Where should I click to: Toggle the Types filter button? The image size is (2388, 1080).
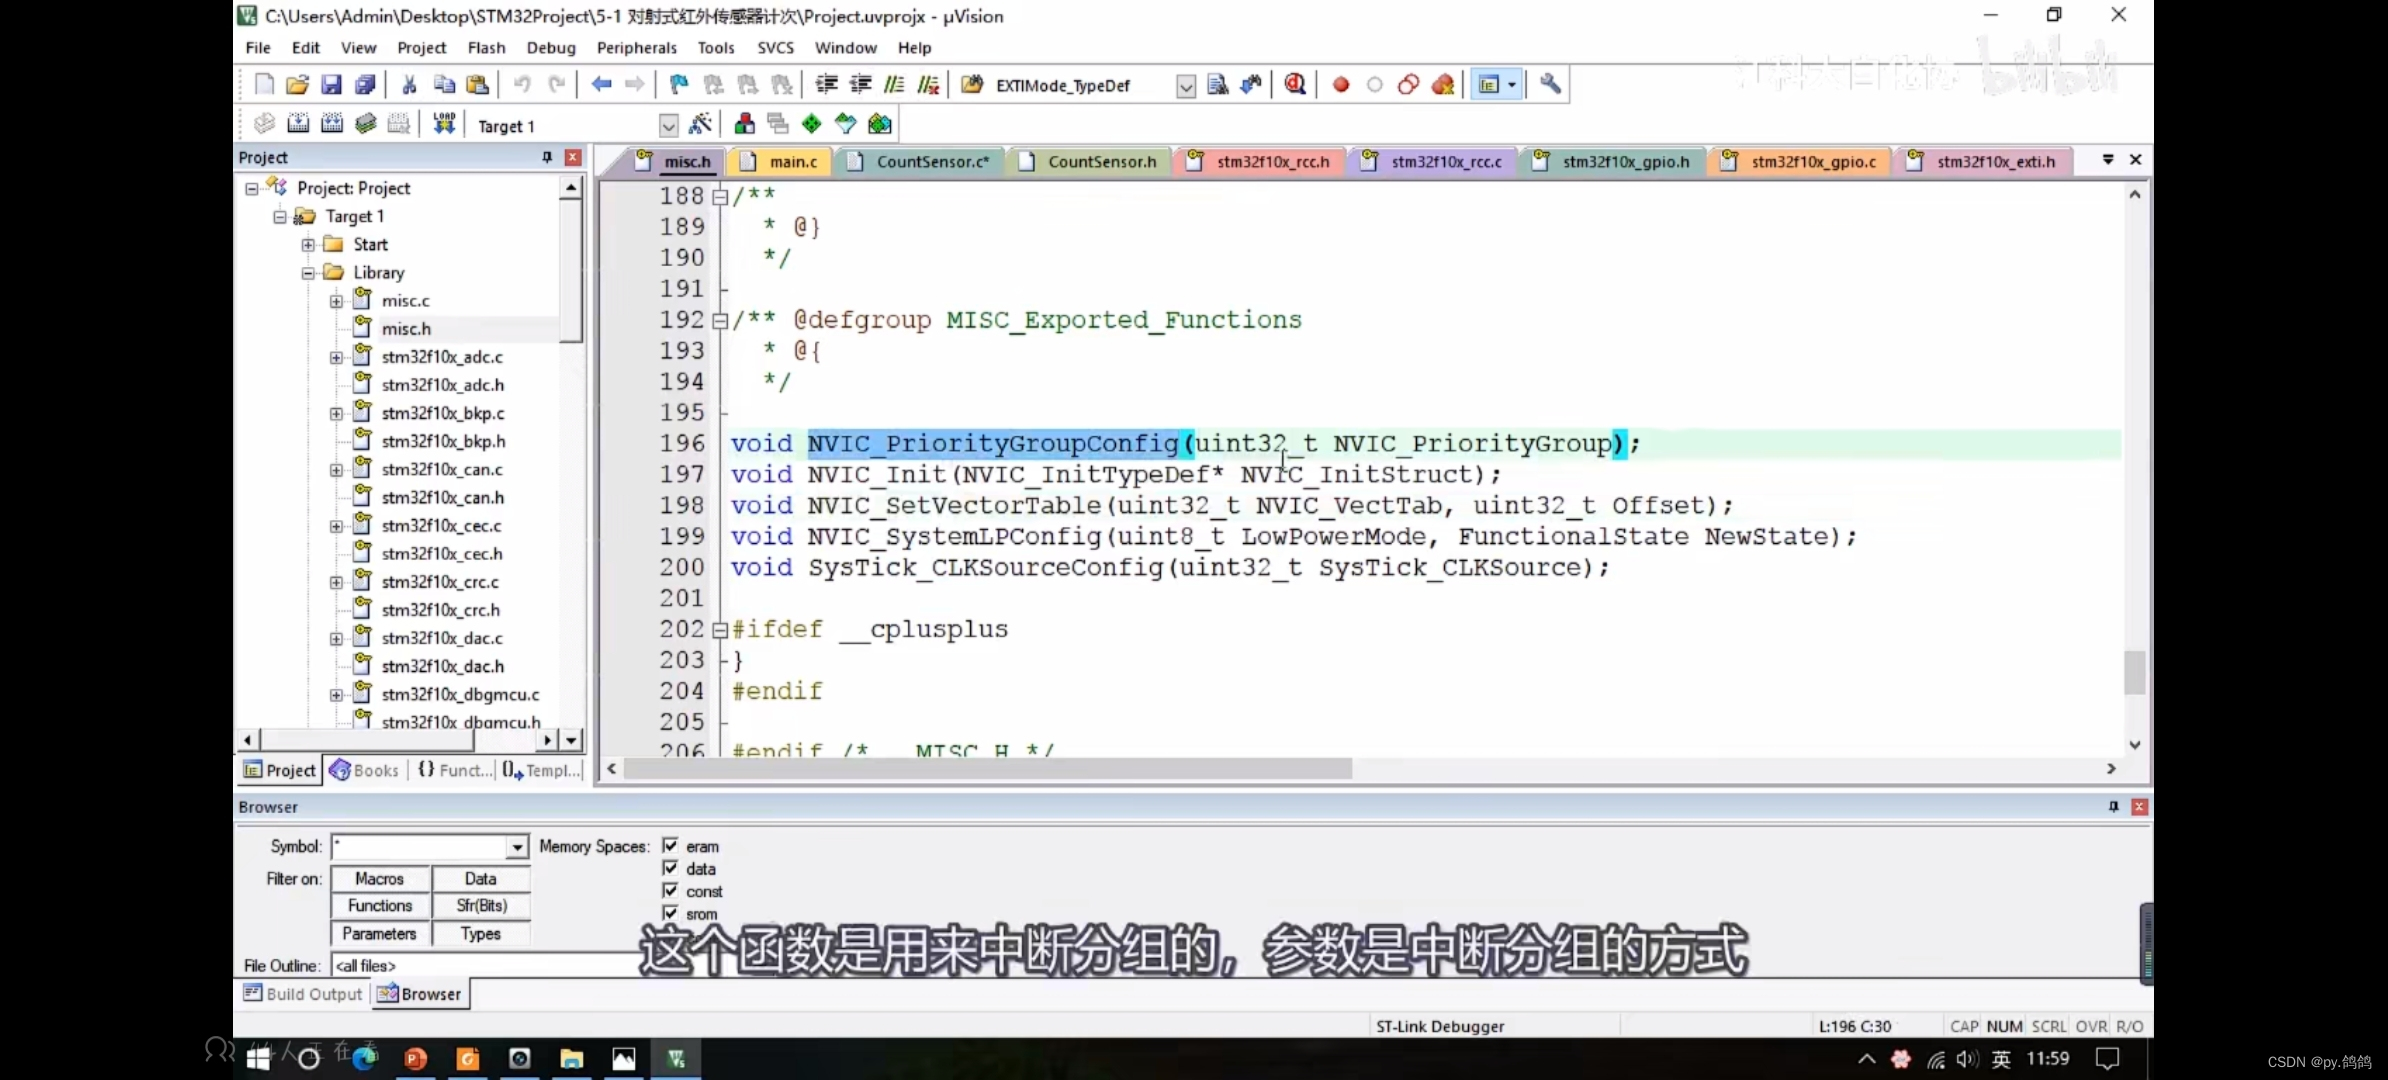tap(481, 933)
